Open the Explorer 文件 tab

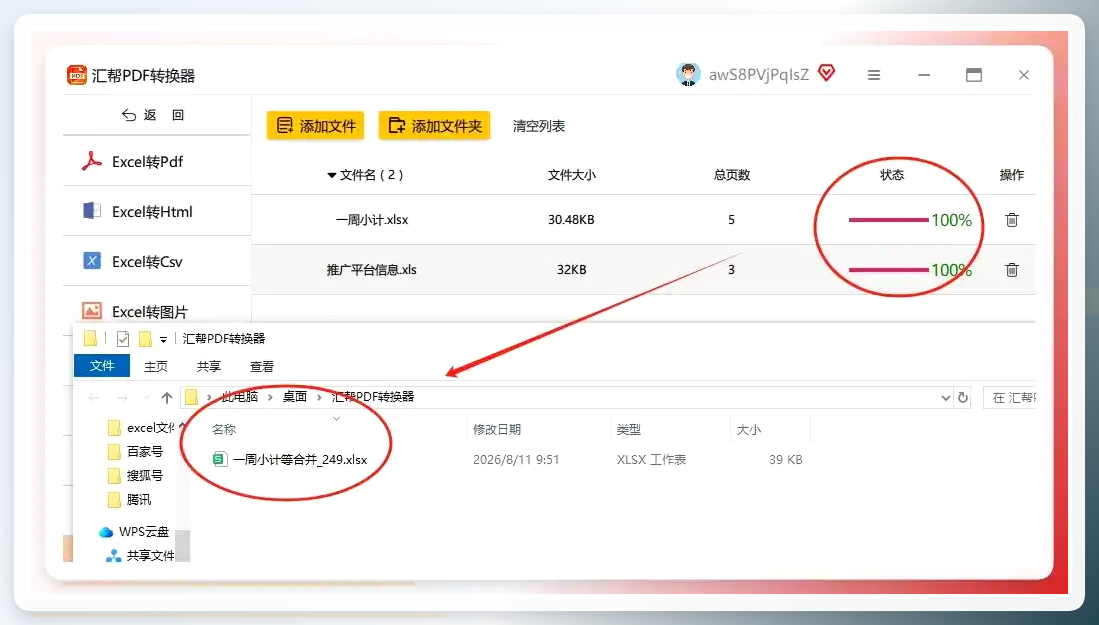tap(102, 366)
